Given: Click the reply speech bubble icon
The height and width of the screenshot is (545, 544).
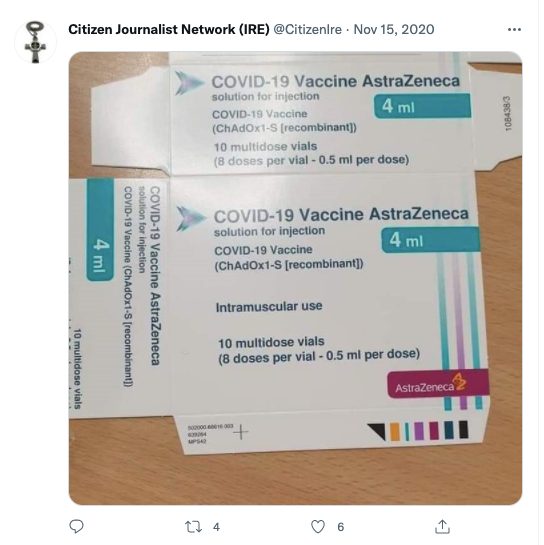Looking at the screenshot, I should coord(76,526).
